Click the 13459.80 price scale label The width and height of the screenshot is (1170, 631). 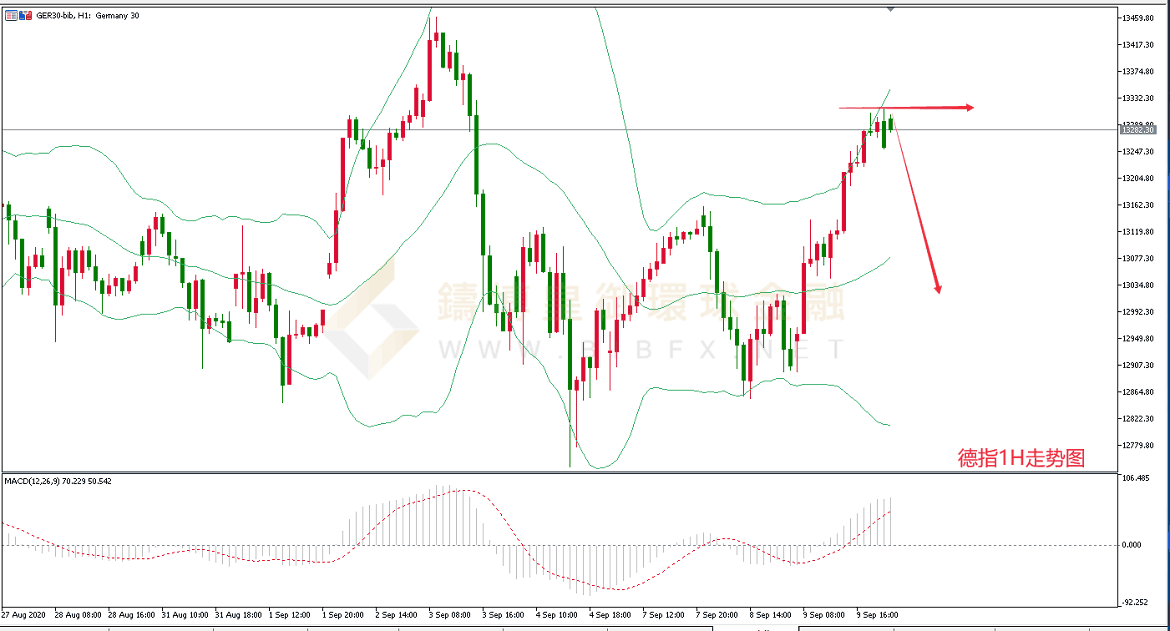(1140, 19)
